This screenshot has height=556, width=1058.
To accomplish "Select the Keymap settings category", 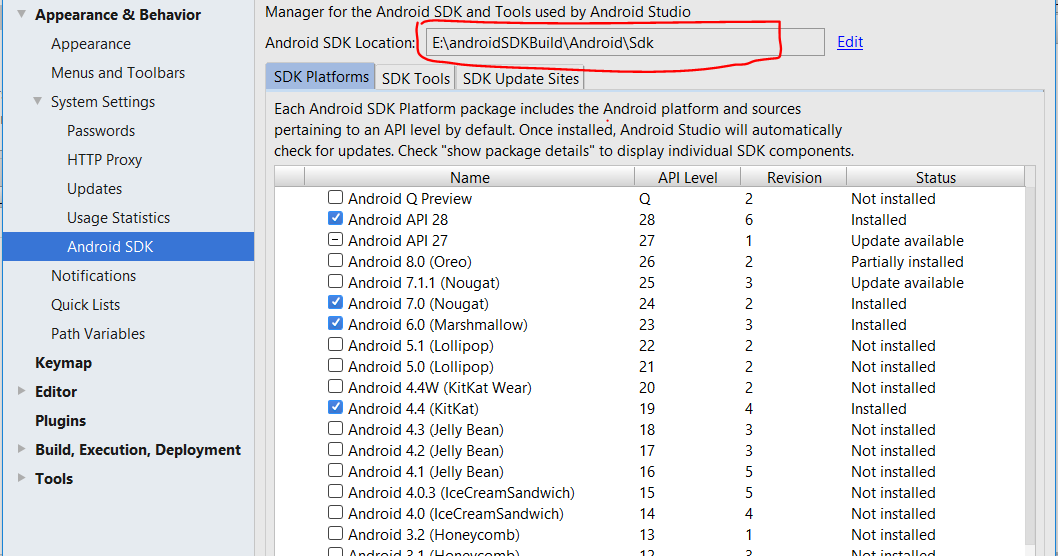I will (x=63, y=363).
